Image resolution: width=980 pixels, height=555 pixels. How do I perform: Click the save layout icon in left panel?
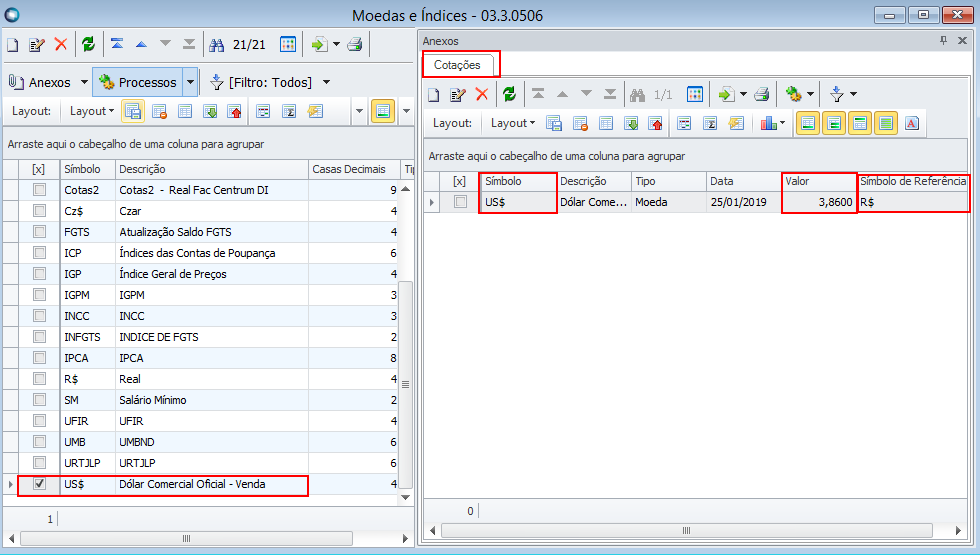pyautogui.click(x=132, y=111)
